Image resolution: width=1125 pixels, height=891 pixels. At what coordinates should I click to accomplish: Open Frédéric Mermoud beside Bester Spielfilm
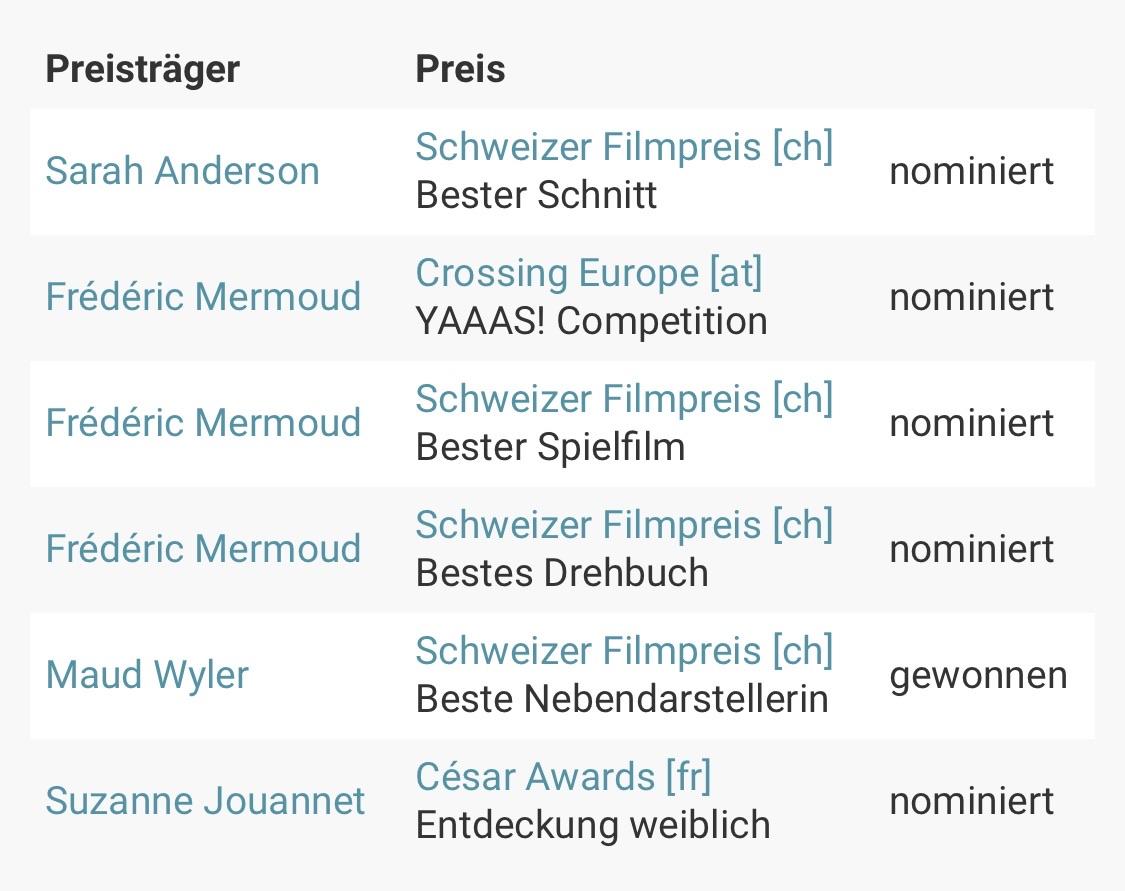pyautogui.click(x=203, y=423)
